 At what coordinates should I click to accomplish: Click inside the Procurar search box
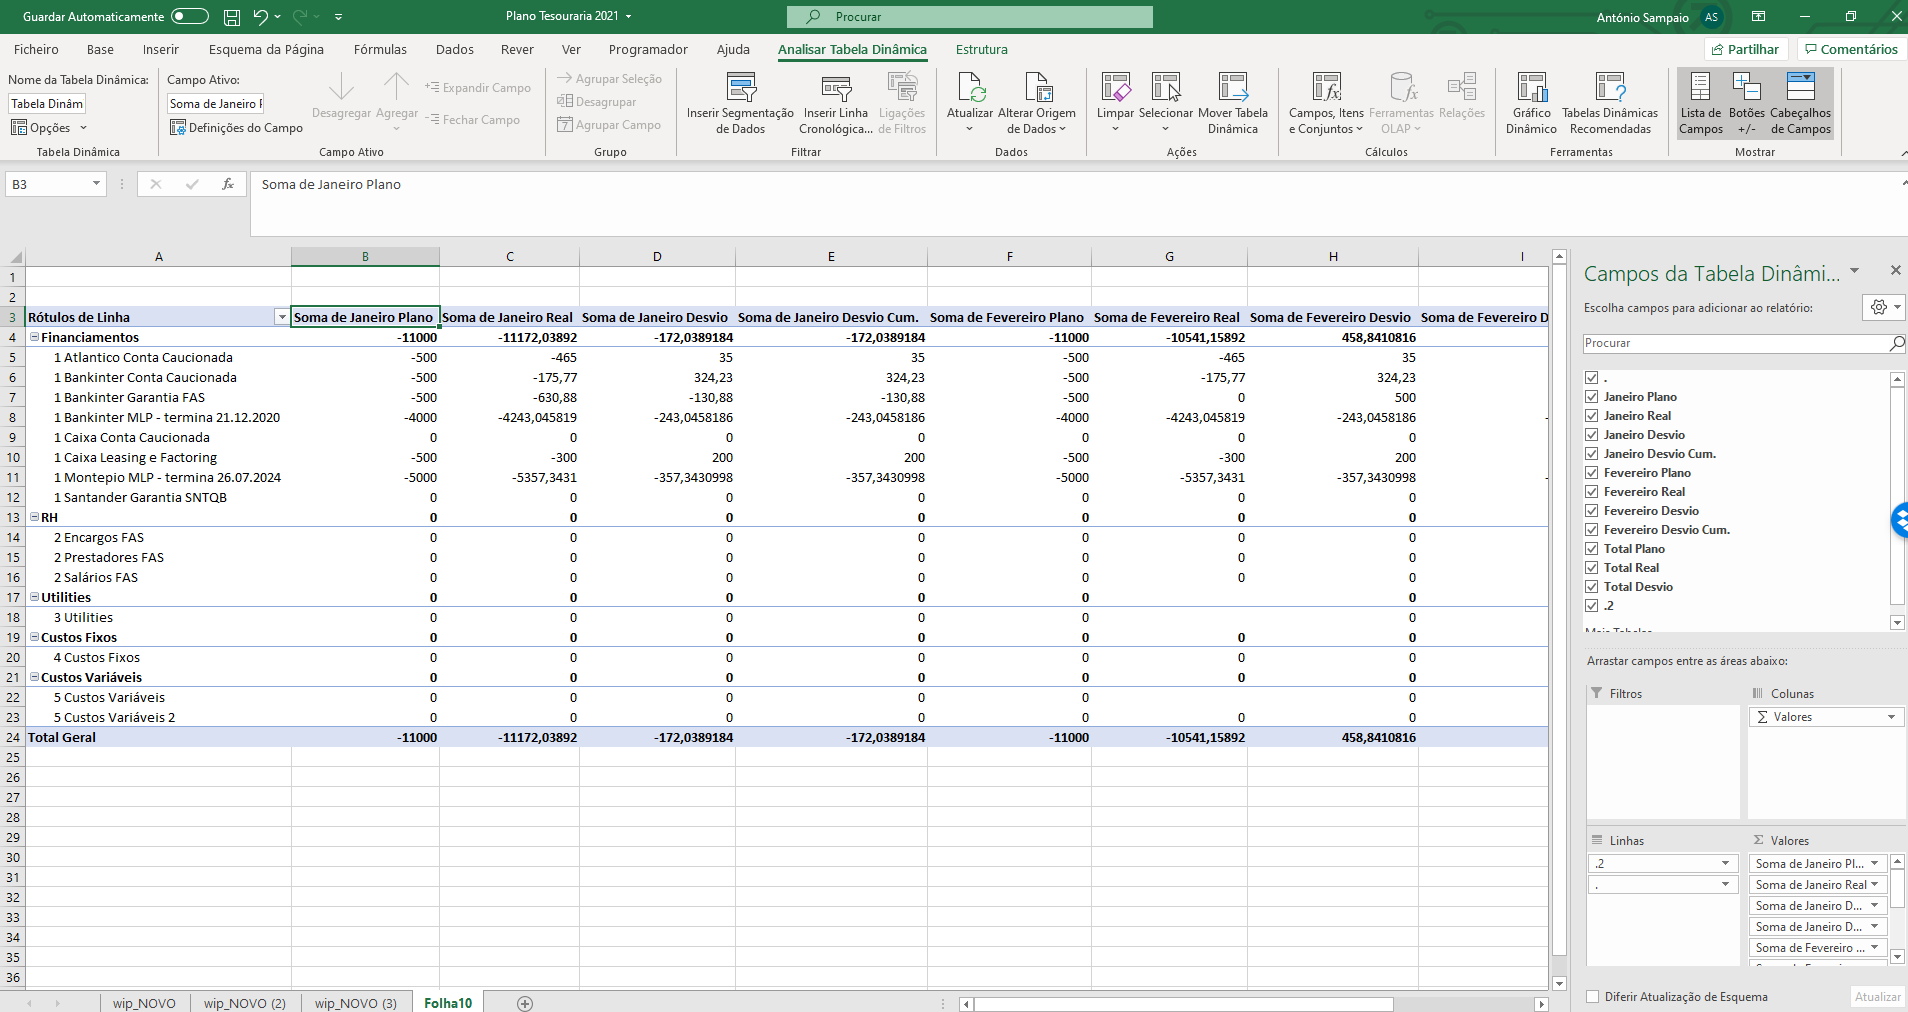(970, 16)
